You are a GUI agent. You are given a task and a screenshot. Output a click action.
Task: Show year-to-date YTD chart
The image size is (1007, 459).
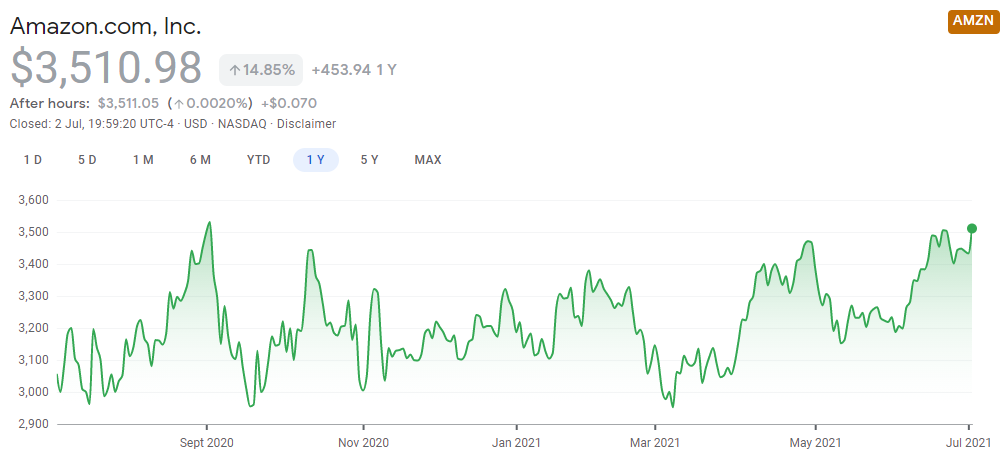pyautogui.click(x=259, y=160)
